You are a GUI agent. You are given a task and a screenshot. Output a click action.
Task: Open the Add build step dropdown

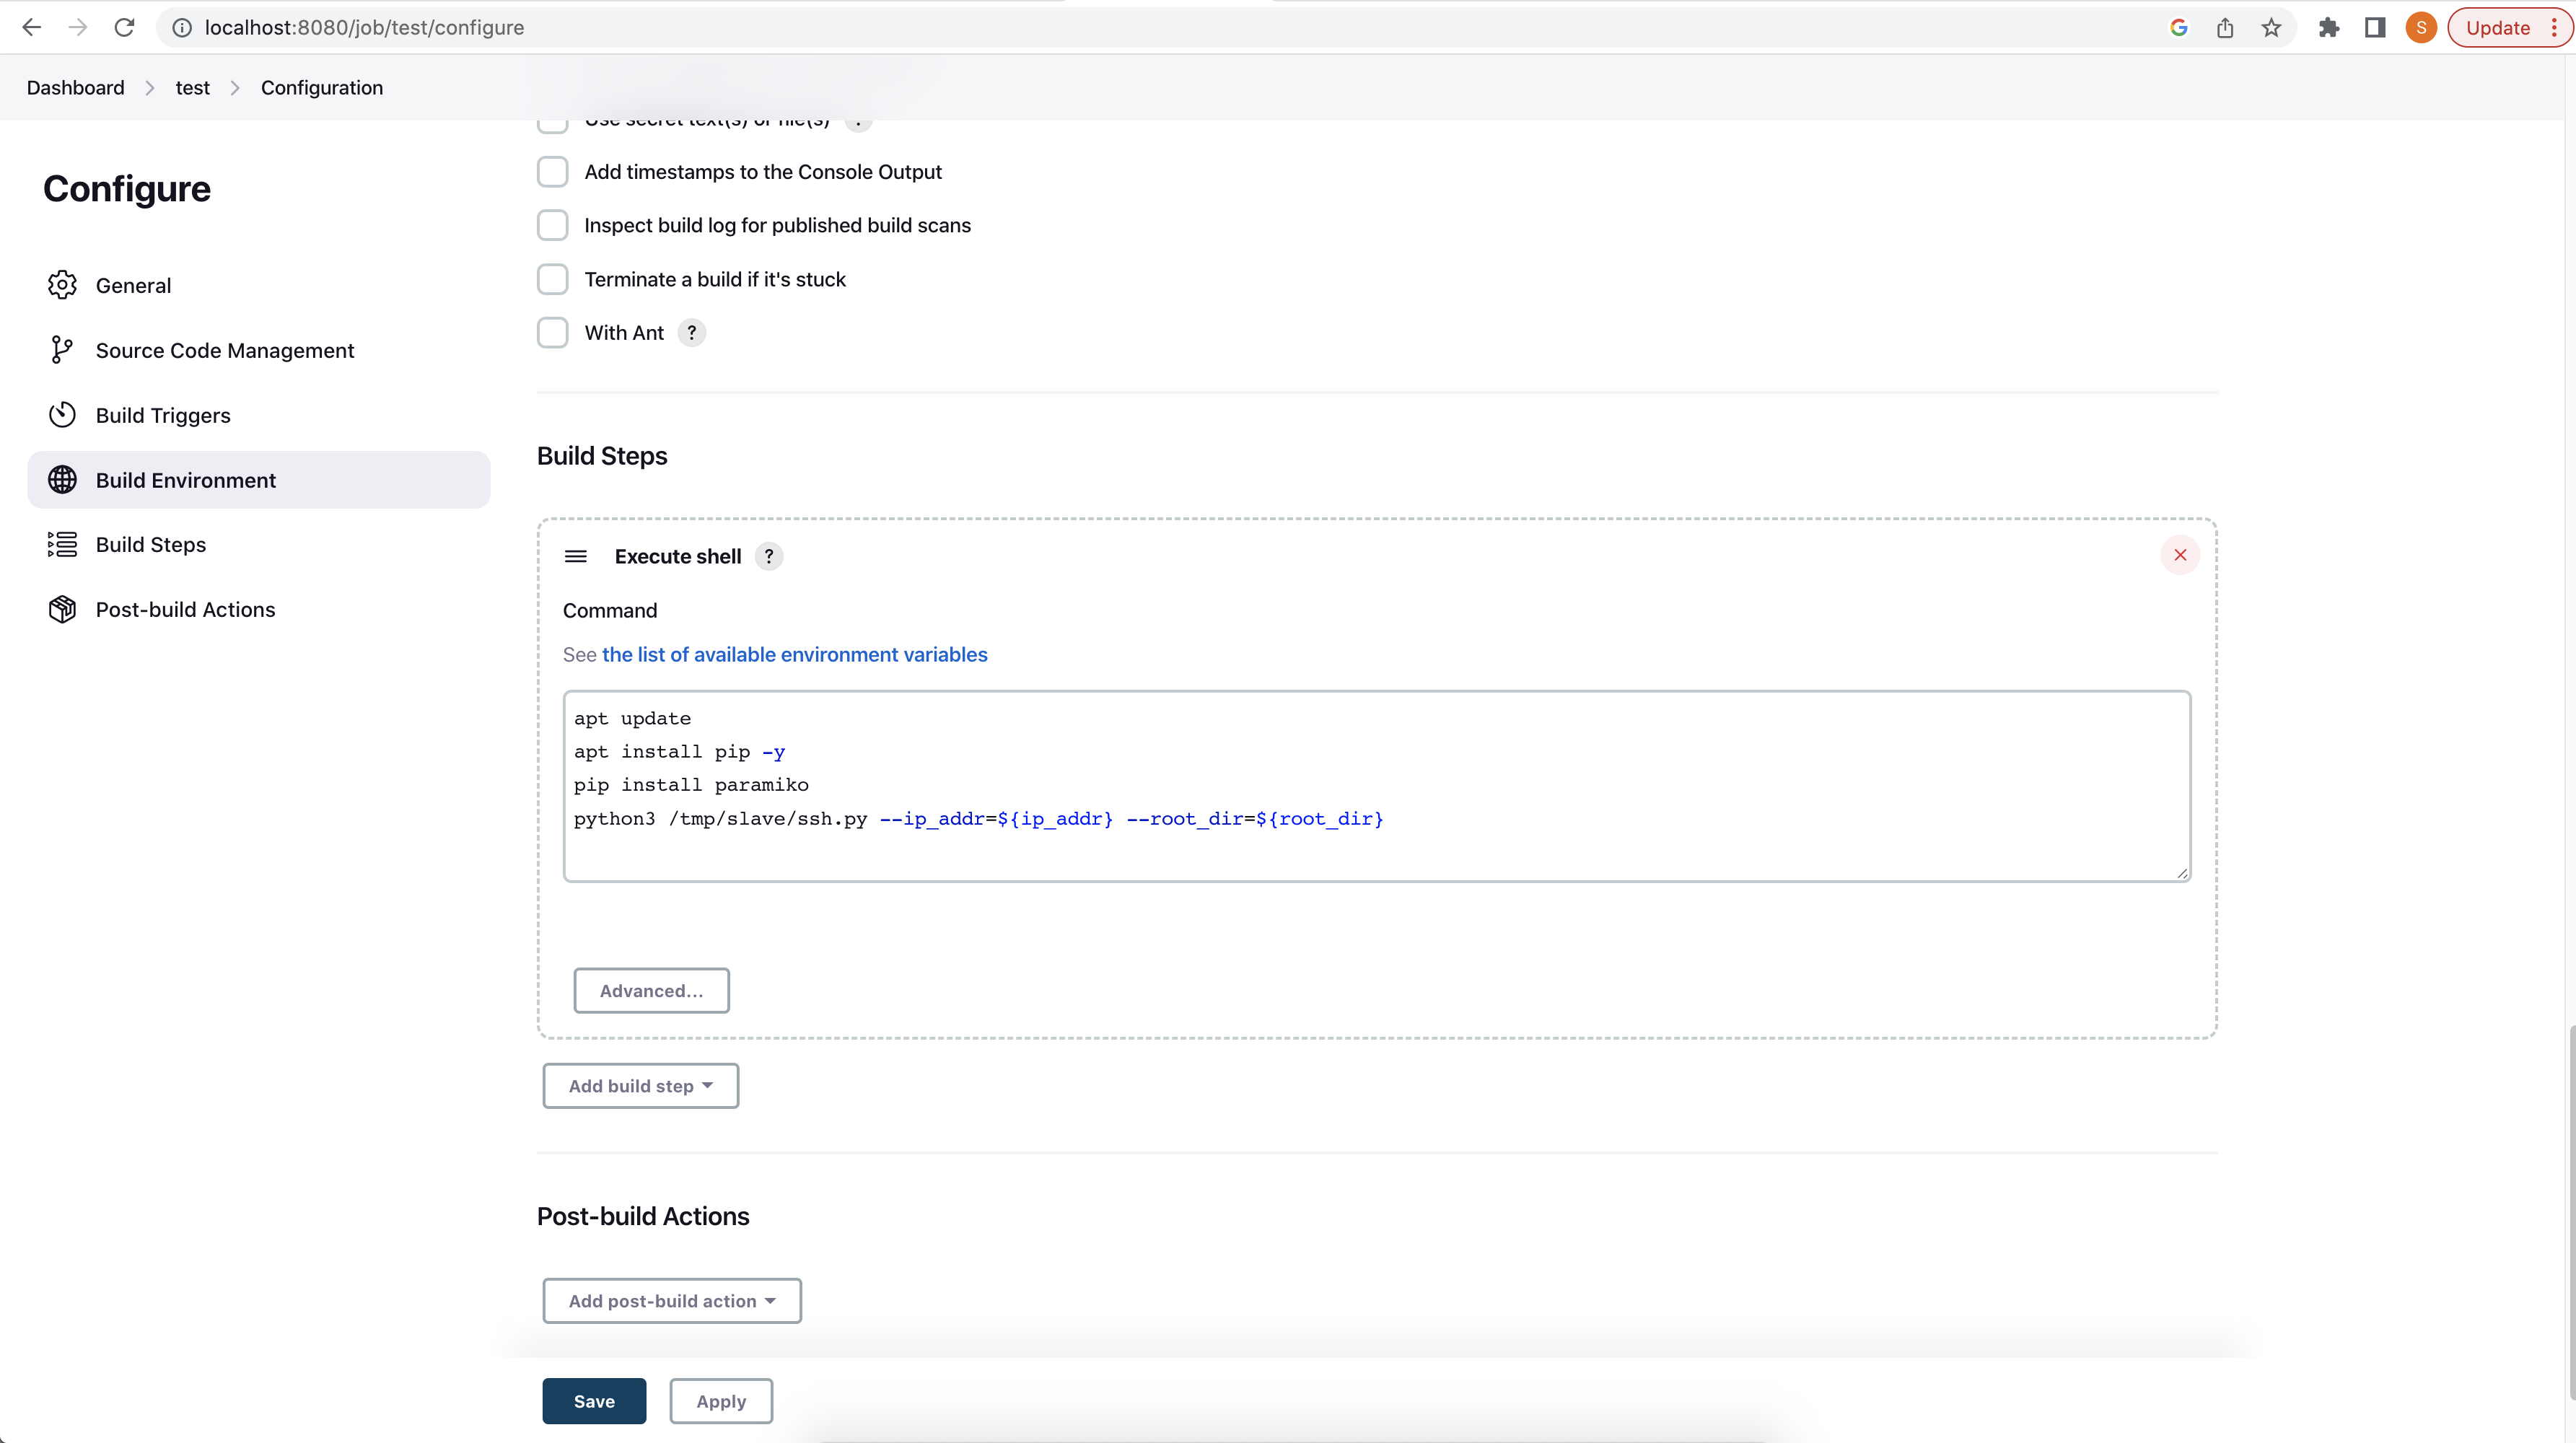click(x=641, y=1086)
